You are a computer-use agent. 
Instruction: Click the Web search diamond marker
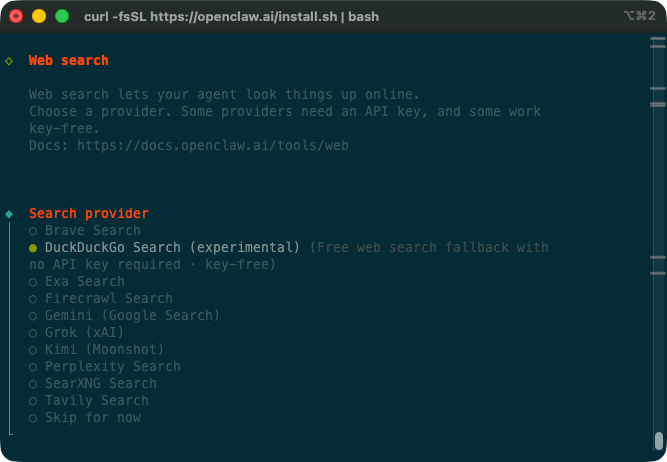click(x=9, y=61)
